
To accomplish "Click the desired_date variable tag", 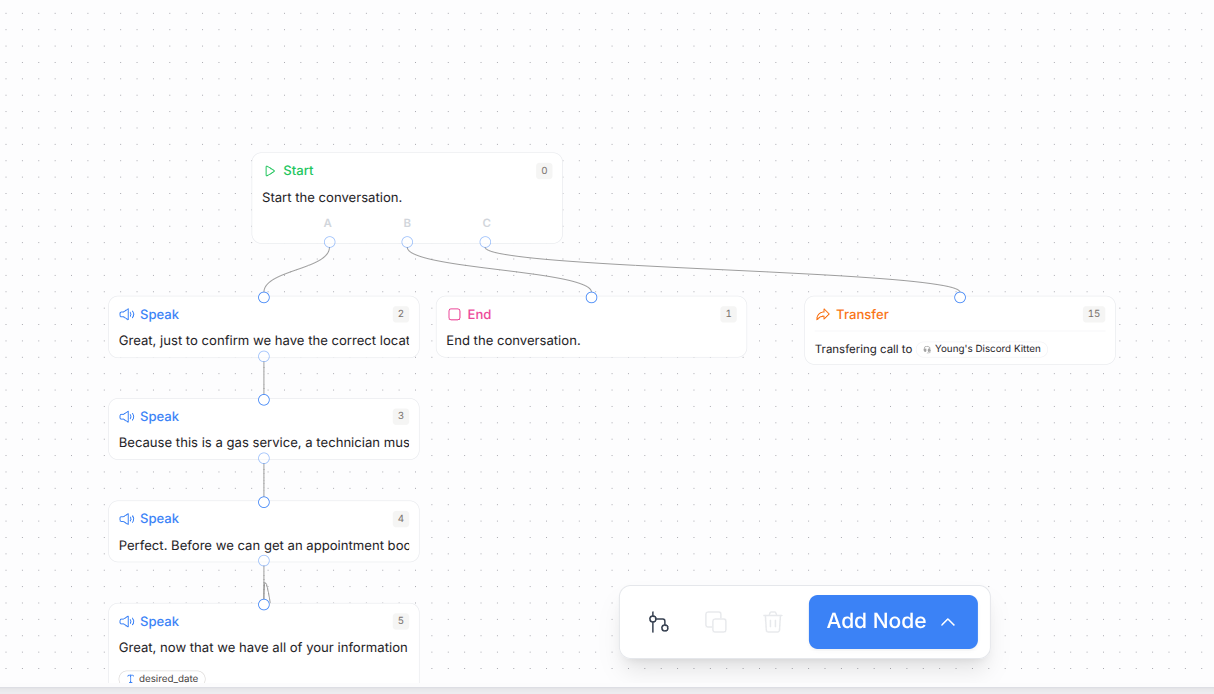I will point(161,678).
